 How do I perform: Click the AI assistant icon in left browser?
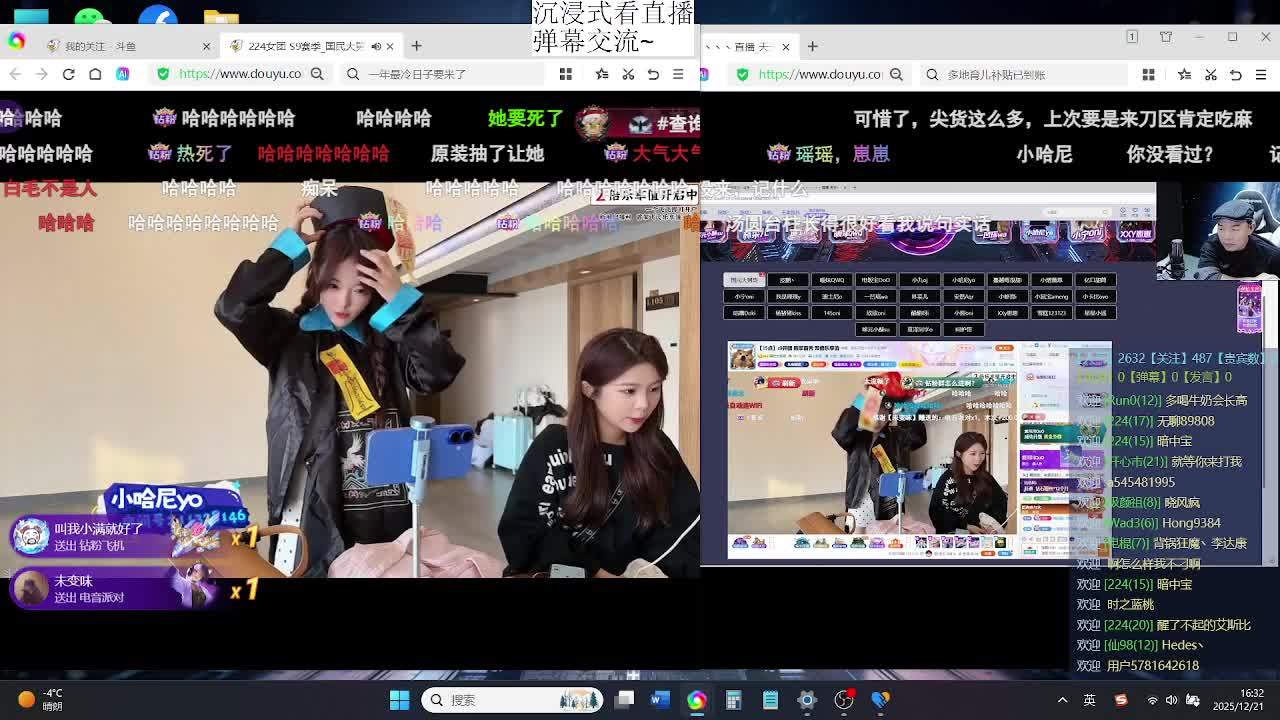122,74
